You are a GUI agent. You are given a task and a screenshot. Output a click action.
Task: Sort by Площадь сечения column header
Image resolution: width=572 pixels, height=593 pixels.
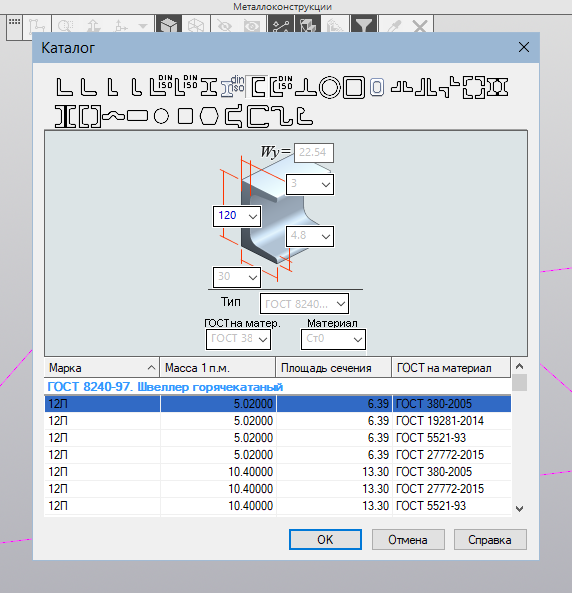click(x=333, y=367)
